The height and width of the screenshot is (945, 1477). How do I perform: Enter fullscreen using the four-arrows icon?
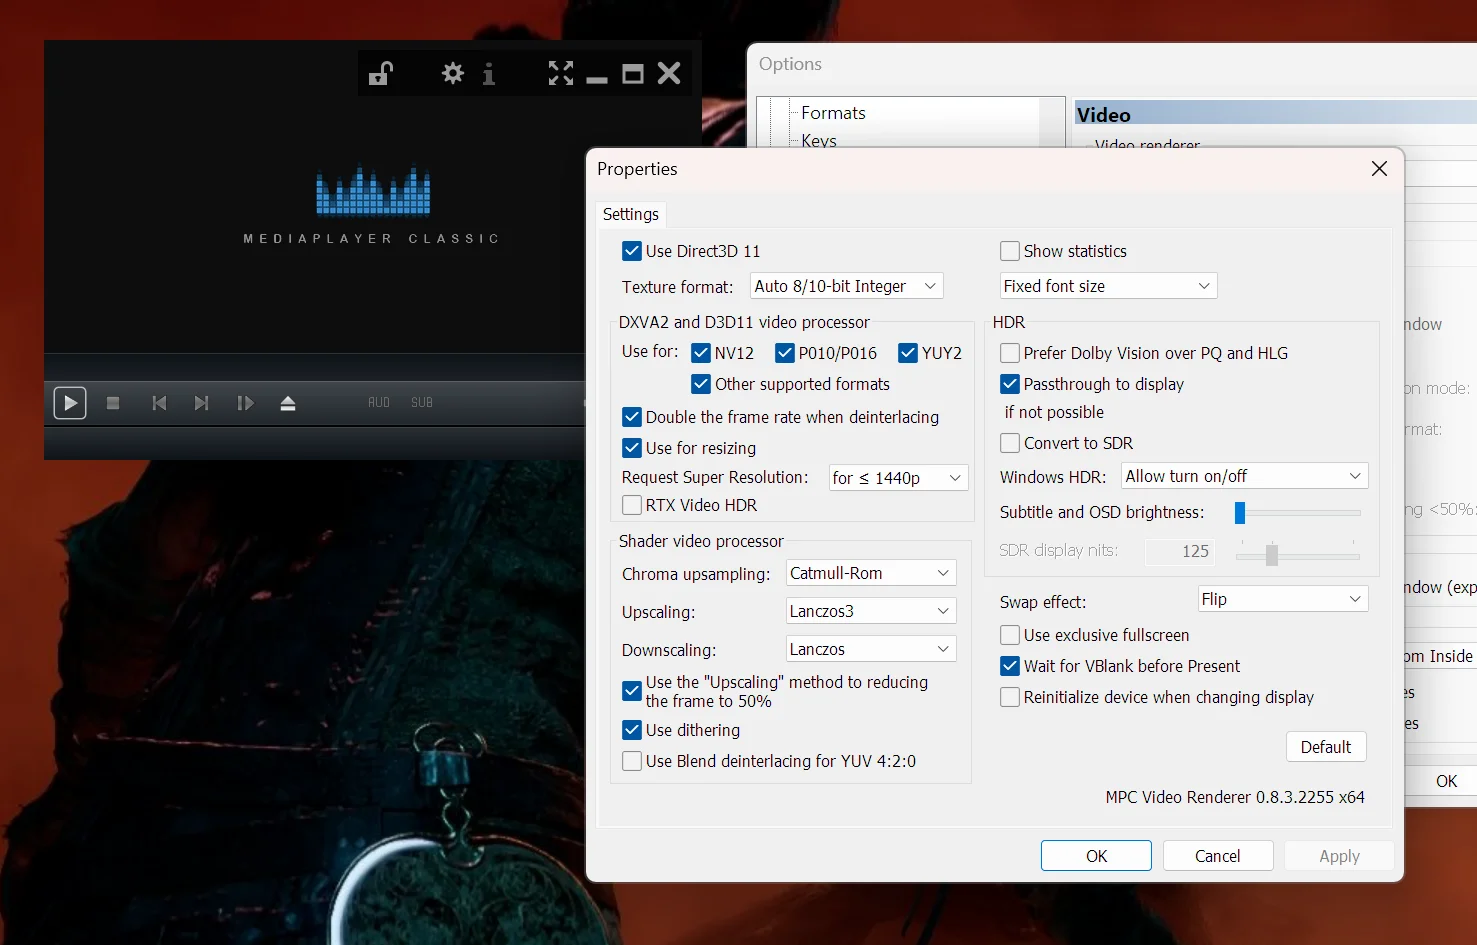click(x=561, y=73)
